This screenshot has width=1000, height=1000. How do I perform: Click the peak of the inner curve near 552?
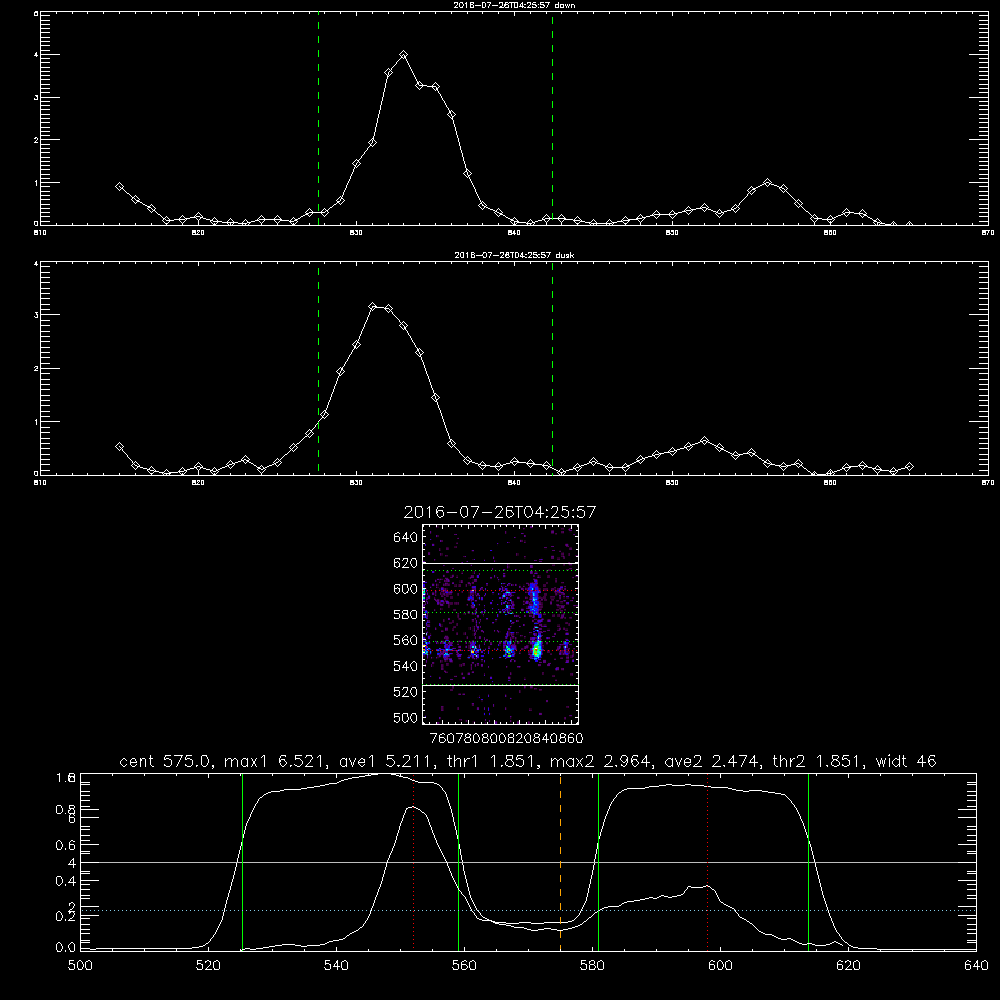point(413,807)
